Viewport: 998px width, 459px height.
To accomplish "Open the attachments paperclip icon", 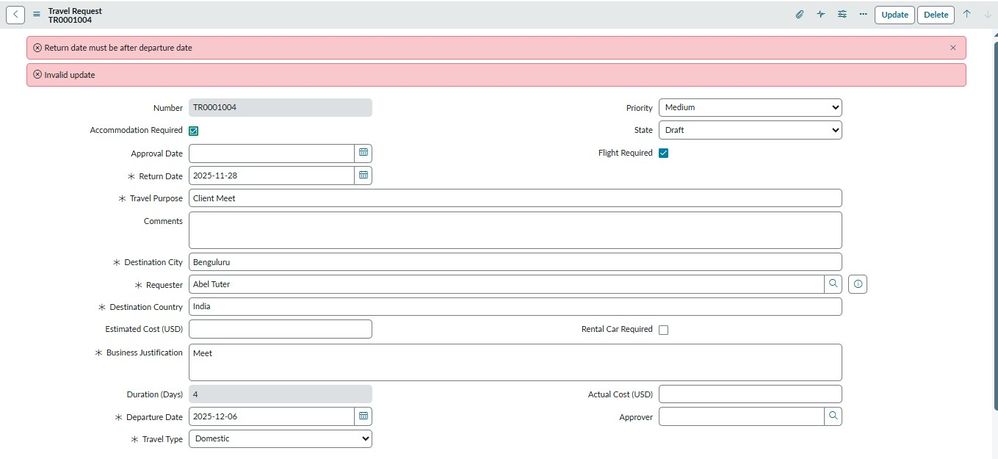I will (799, 15).
